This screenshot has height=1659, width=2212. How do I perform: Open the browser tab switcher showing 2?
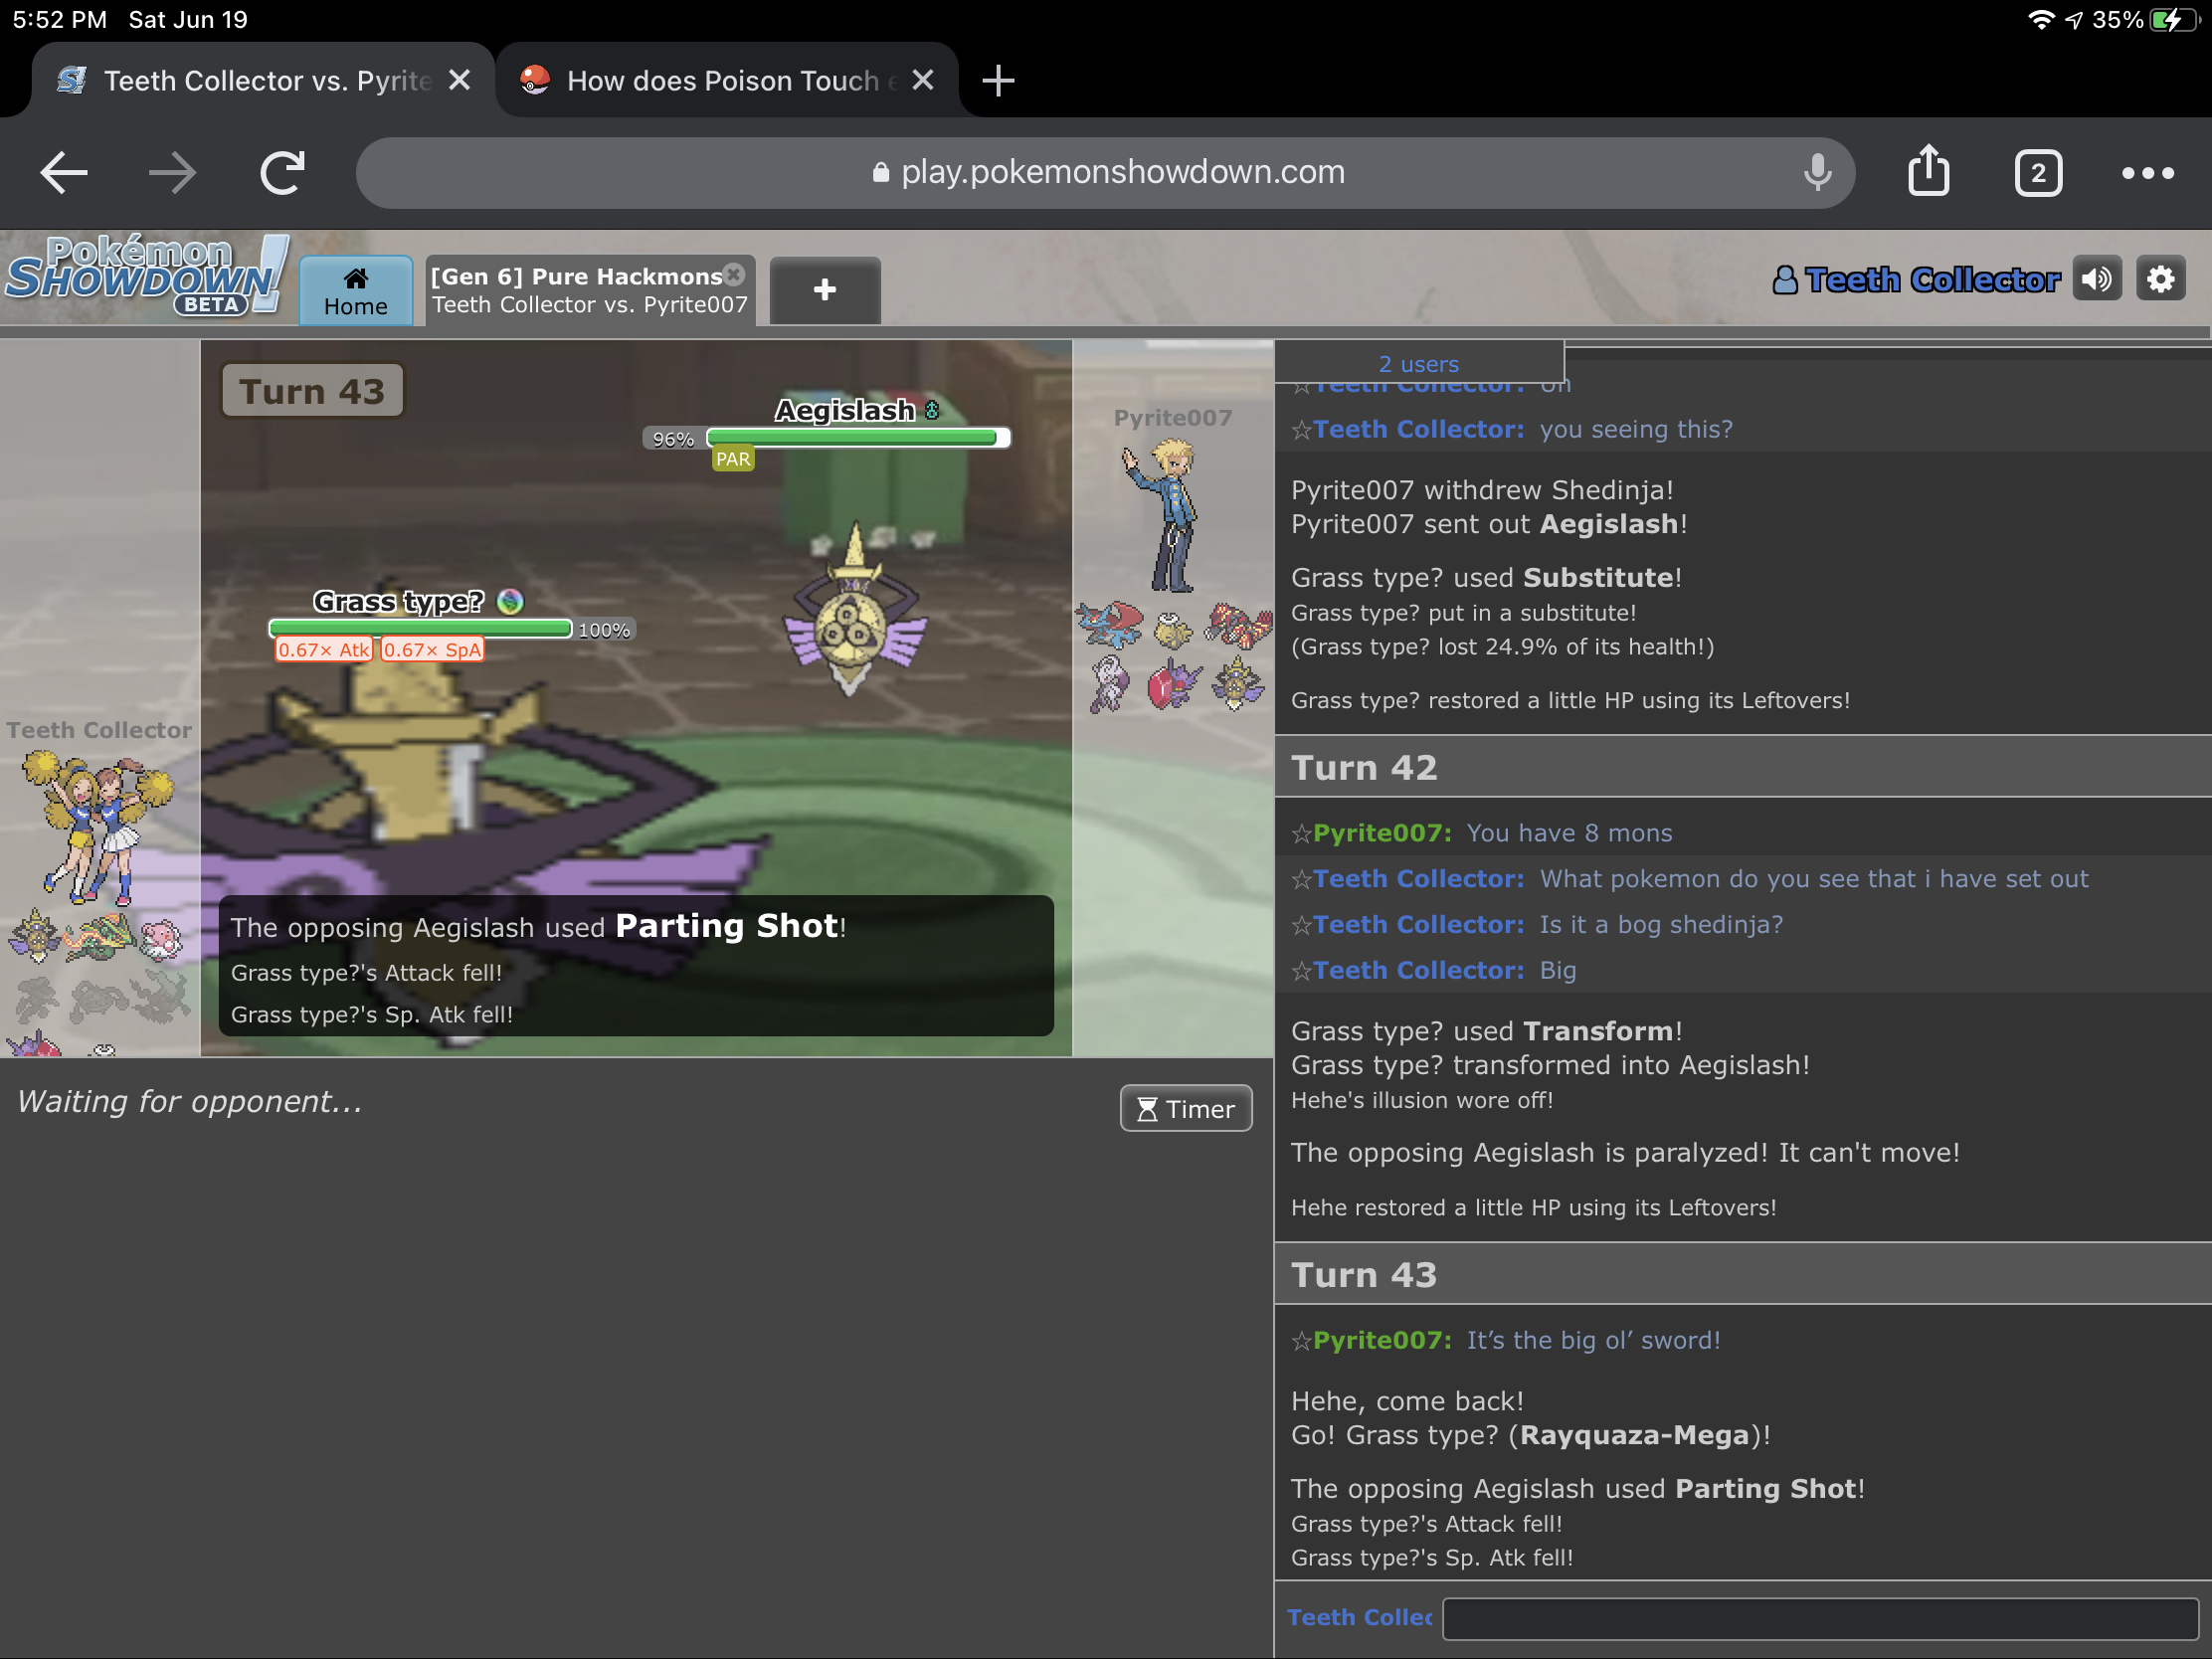tap(2037, 173)
